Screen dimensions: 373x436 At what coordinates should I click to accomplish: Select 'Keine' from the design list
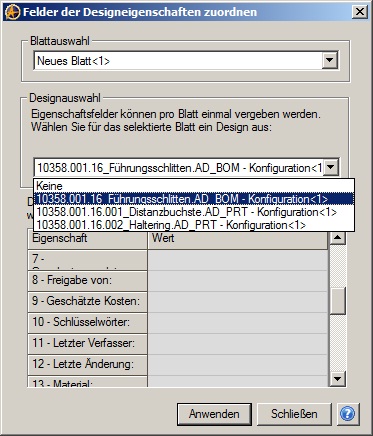coord(194,186)
